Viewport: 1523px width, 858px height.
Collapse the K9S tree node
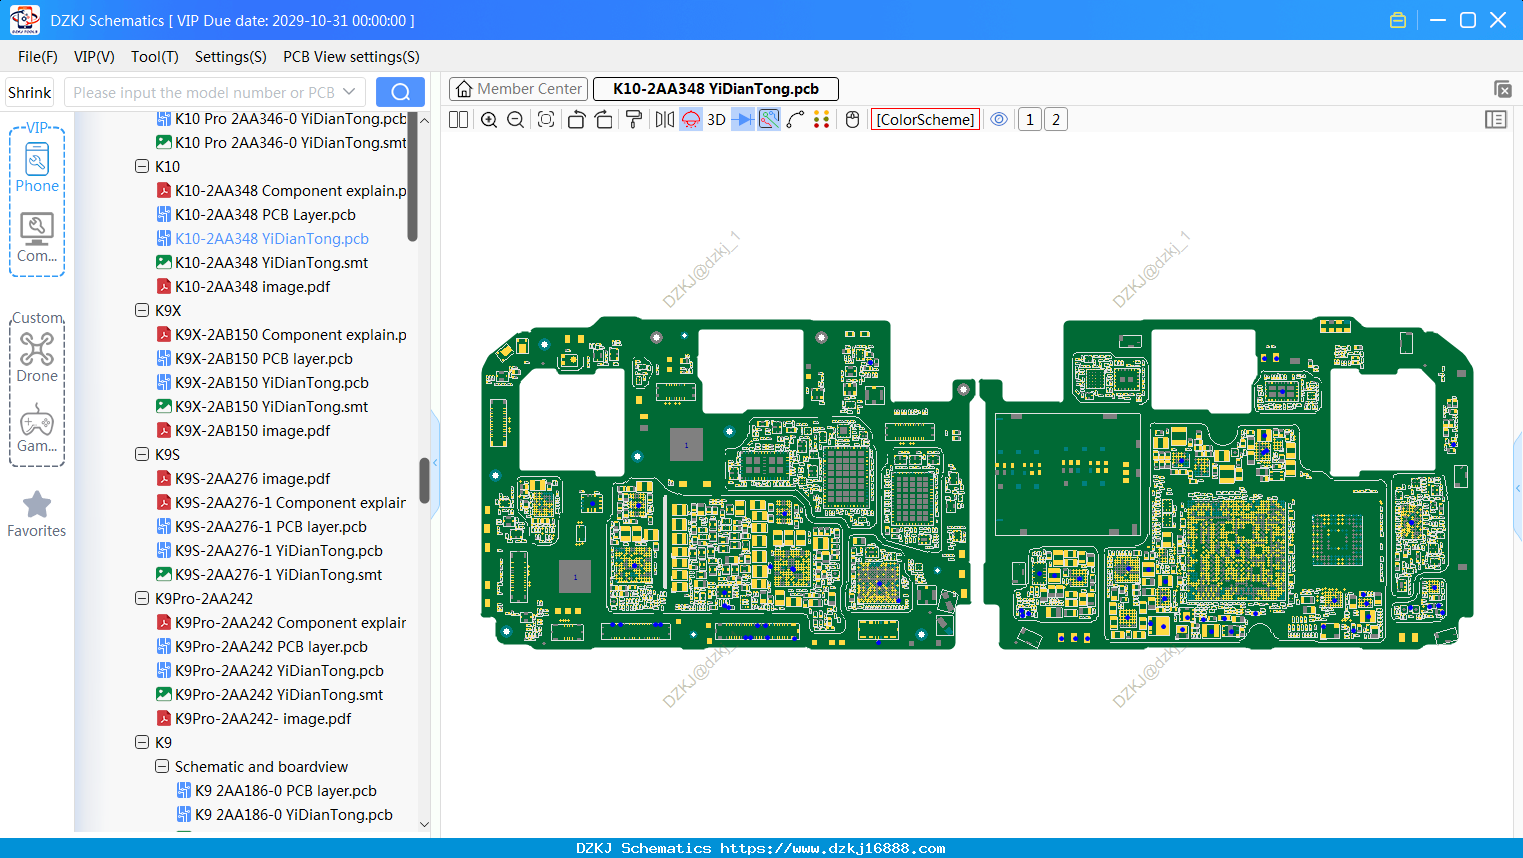click(142, 454)
